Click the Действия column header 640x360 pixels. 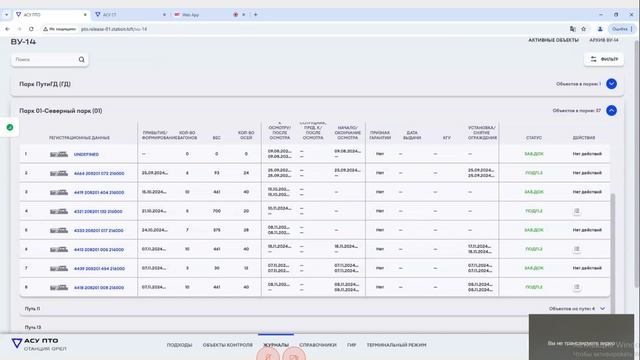[x=584, y=138]
